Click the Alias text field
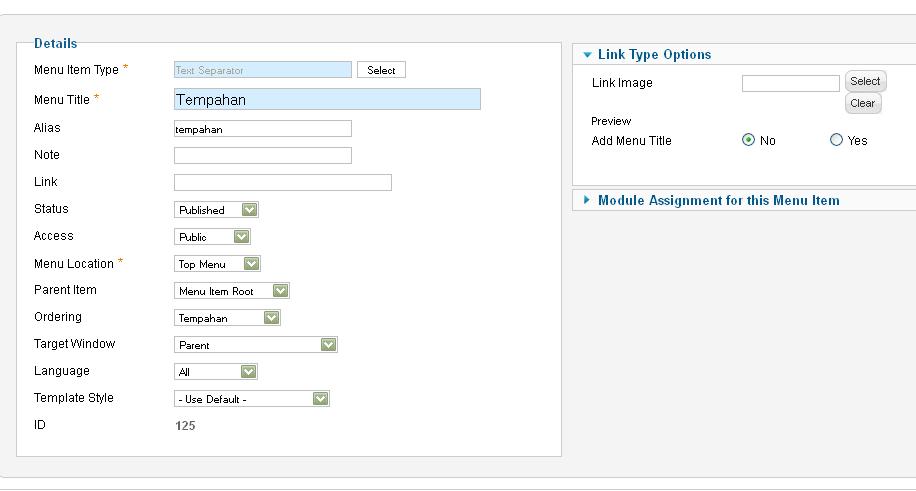Screen dimensions: 916x491 click(263, 129)
